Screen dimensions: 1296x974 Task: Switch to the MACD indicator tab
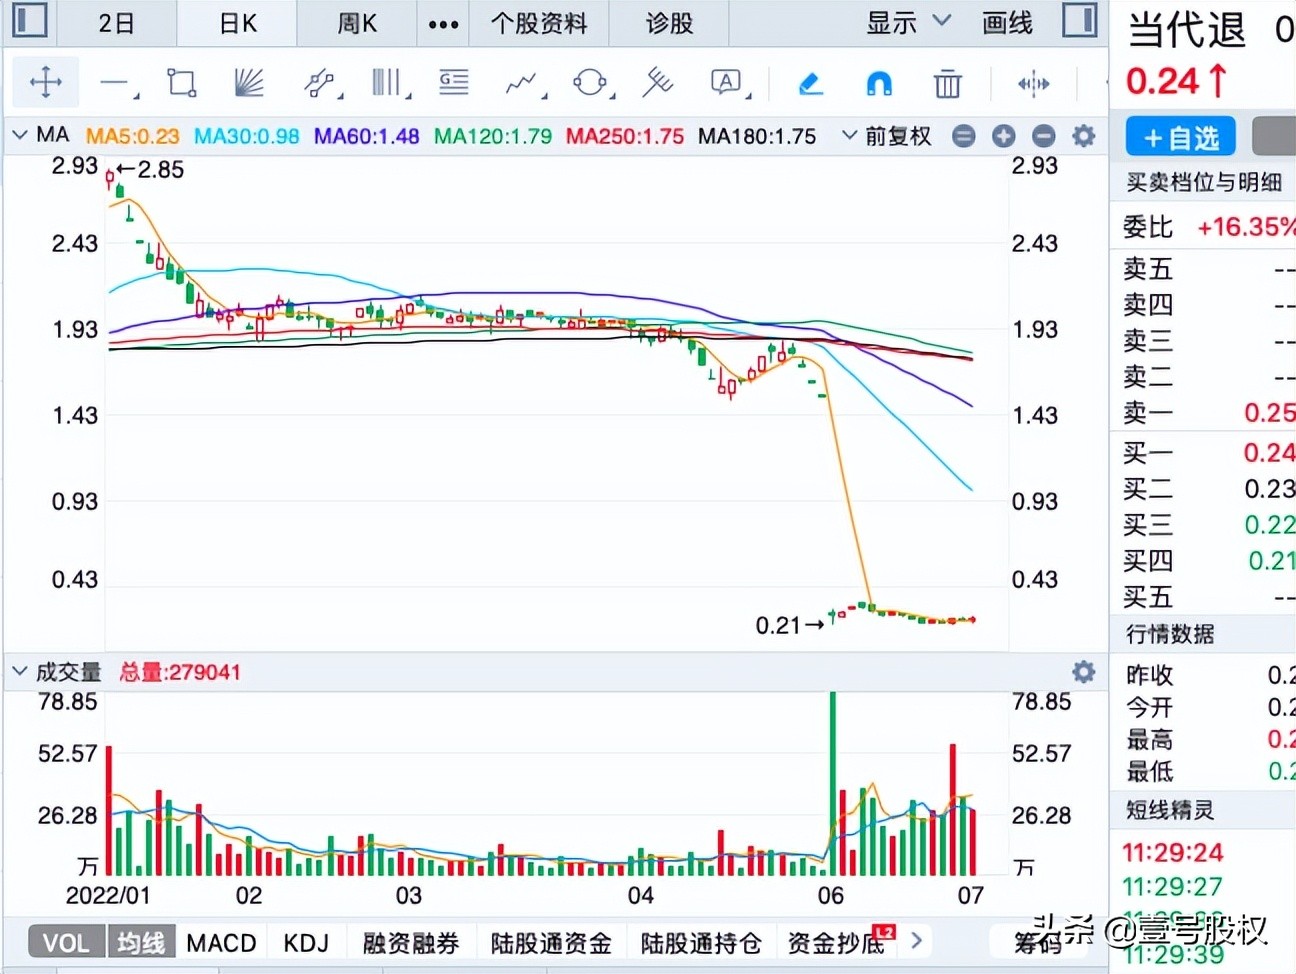click(x=221, y=942)
